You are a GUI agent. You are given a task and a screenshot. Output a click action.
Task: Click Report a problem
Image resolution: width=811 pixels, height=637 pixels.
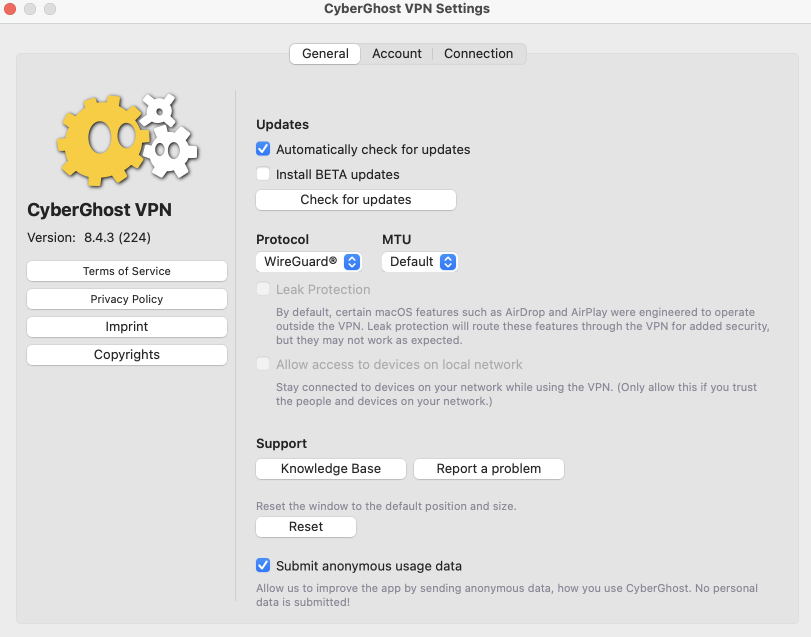pyautogui.click(x=488, y=468)
